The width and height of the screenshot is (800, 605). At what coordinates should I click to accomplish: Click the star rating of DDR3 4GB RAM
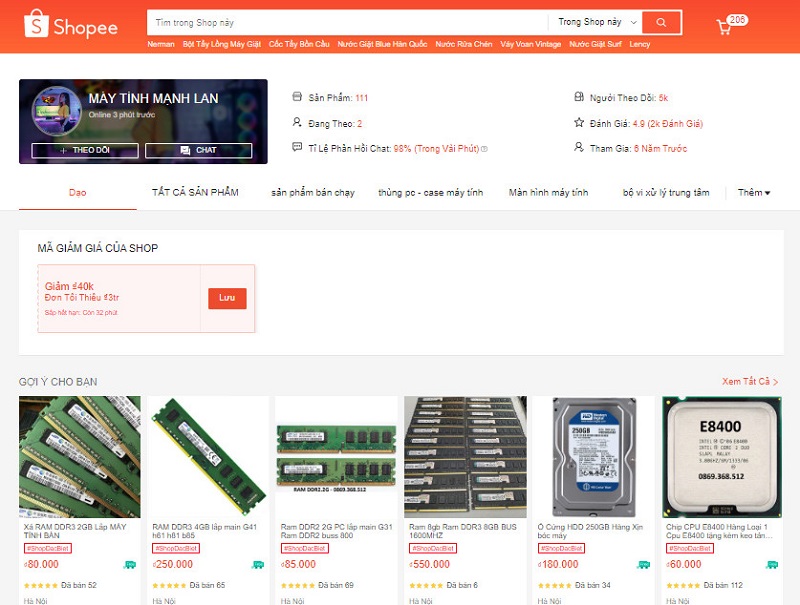(x=169, y=585)
